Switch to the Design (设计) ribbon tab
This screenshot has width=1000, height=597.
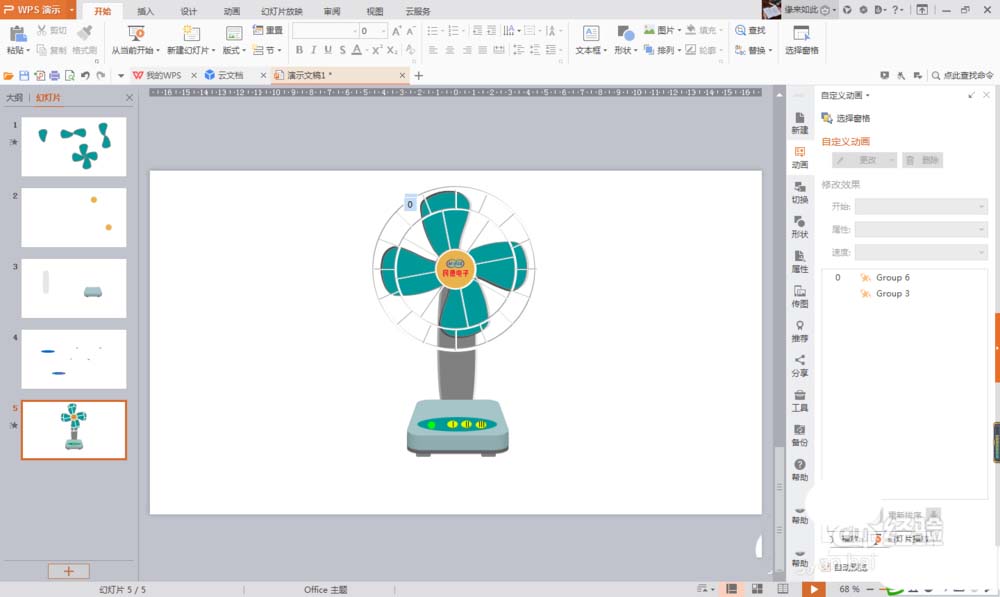tap(189, 11)
